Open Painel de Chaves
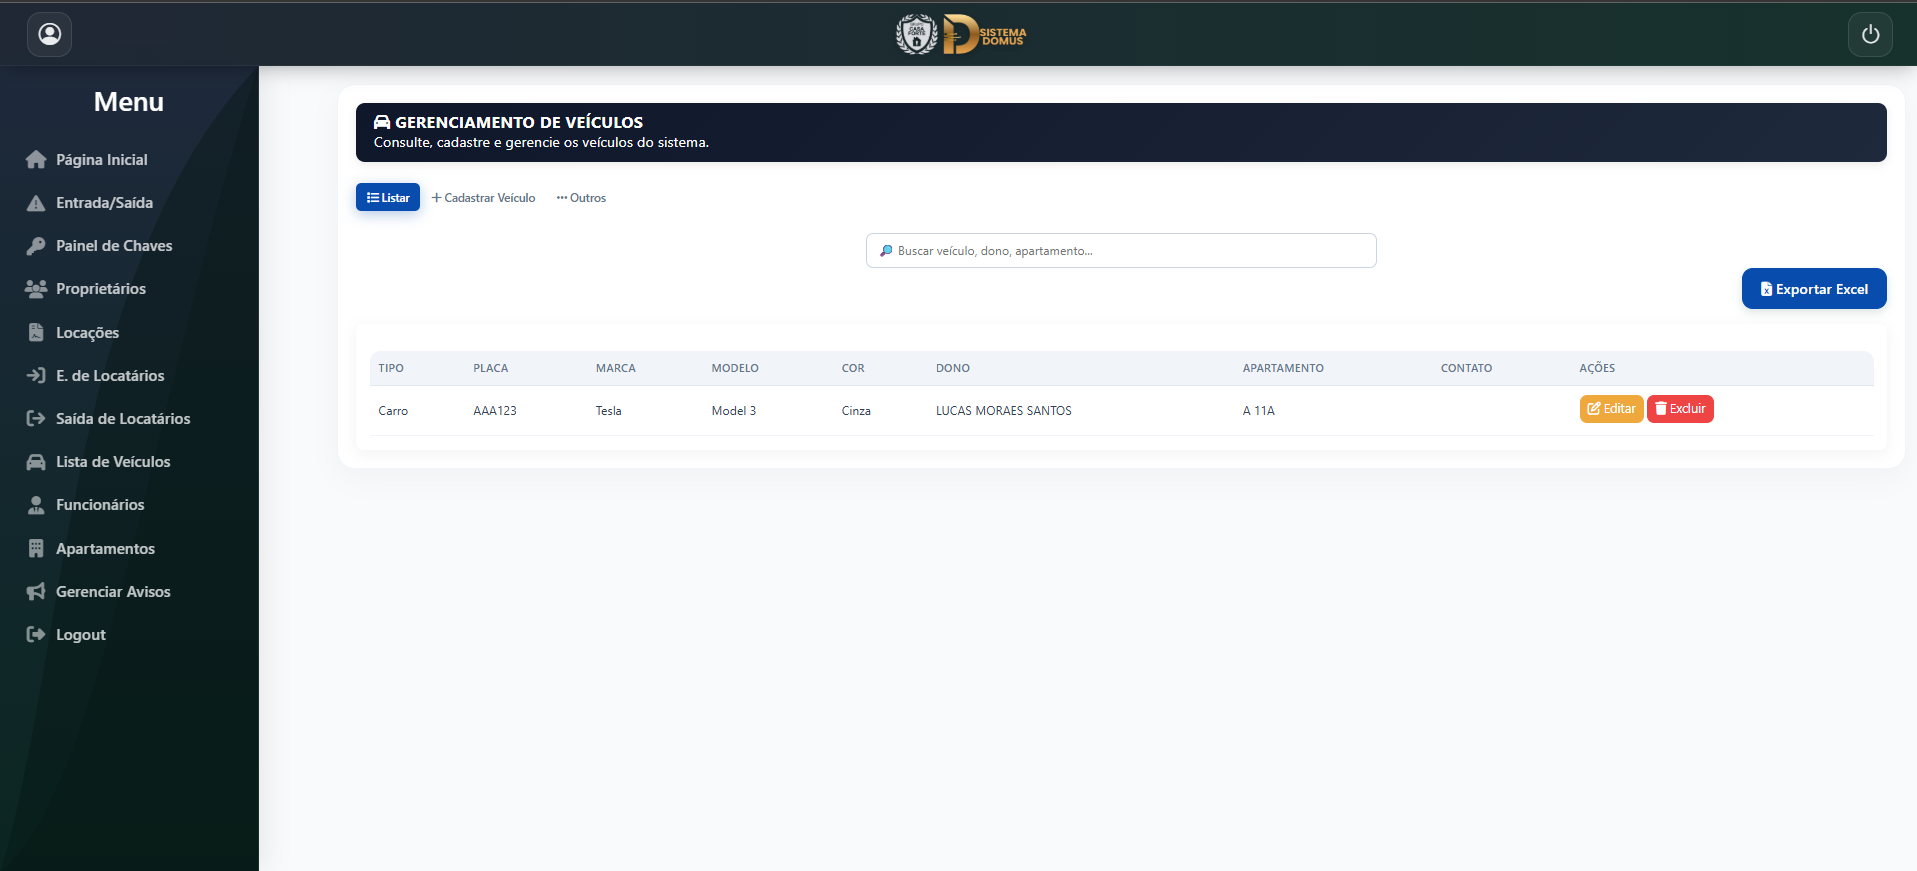 click(x=114, y=246)
